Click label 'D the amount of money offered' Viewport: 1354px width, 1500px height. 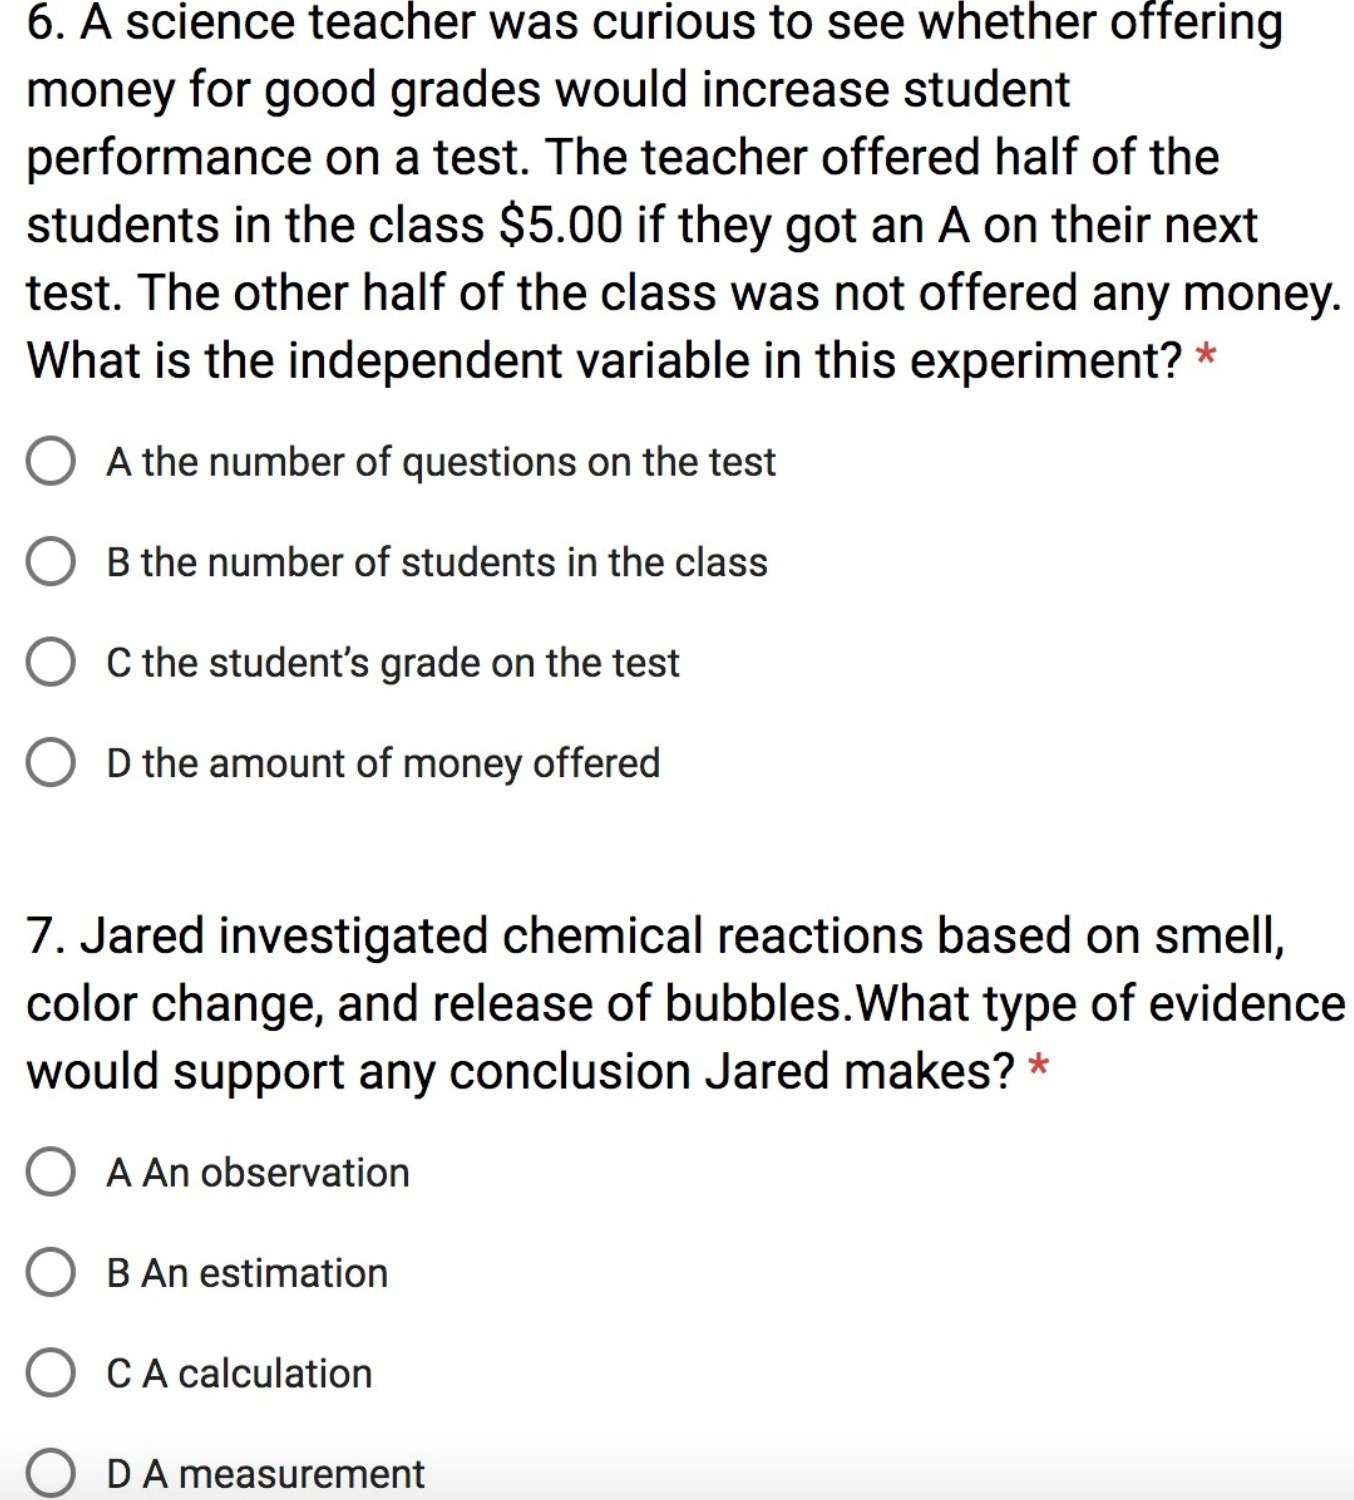383,763
